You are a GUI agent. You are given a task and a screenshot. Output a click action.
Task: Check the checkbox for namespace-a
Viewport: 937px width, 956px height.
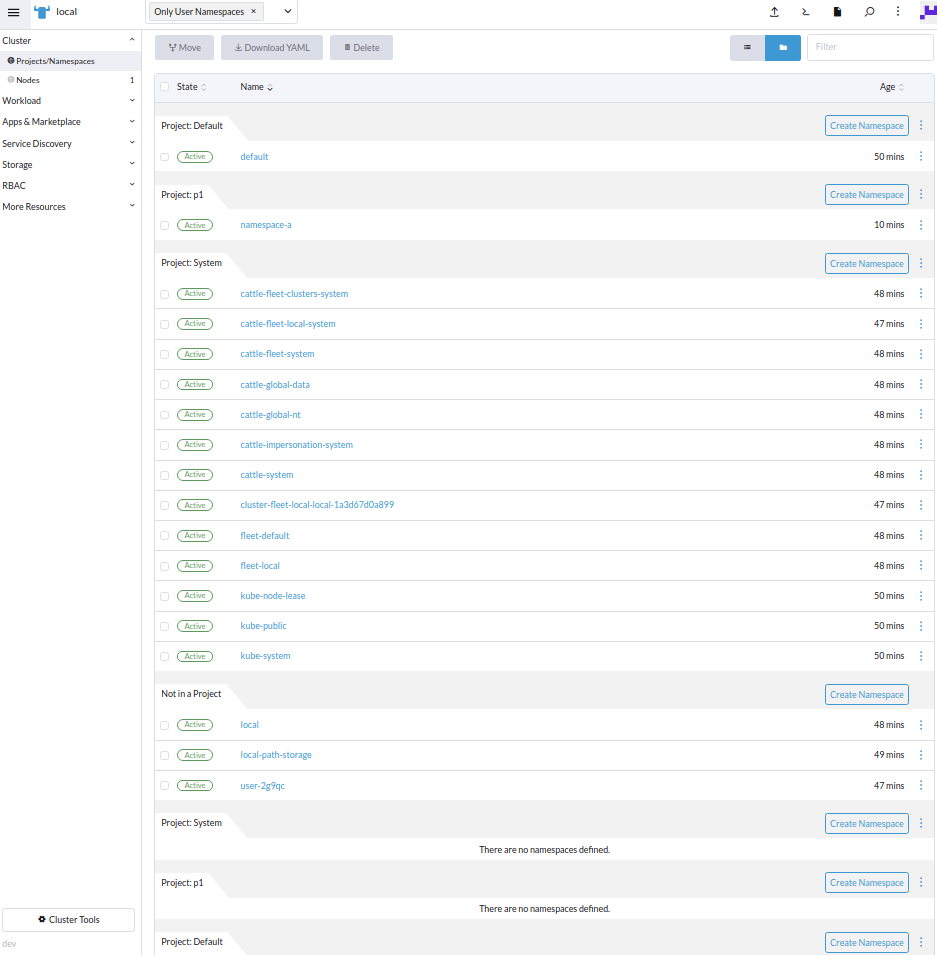coord(164,225)
